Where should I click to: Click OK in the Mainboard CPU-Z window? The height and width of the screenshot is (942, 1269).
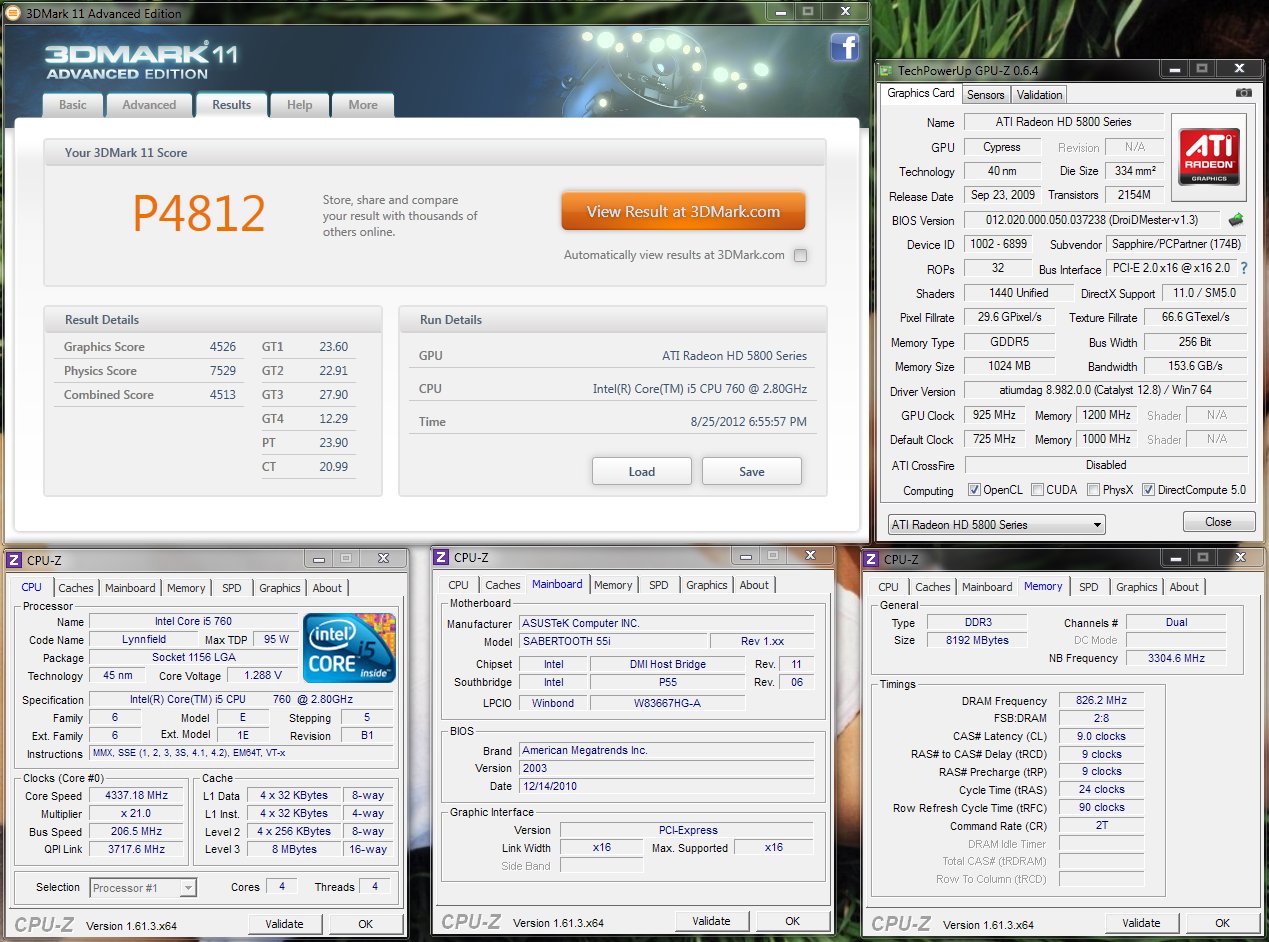[x=792, y=921]
